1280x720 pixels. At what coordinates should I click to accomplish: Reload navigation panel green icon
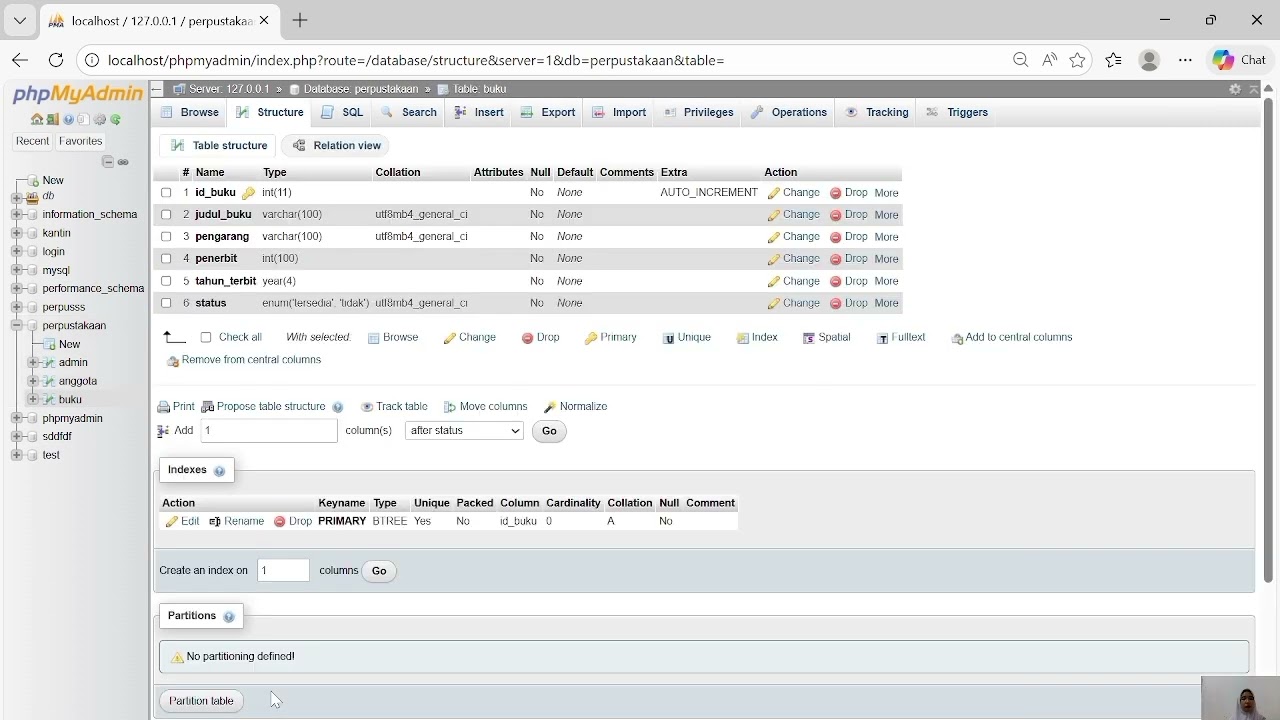click(116, 119)
